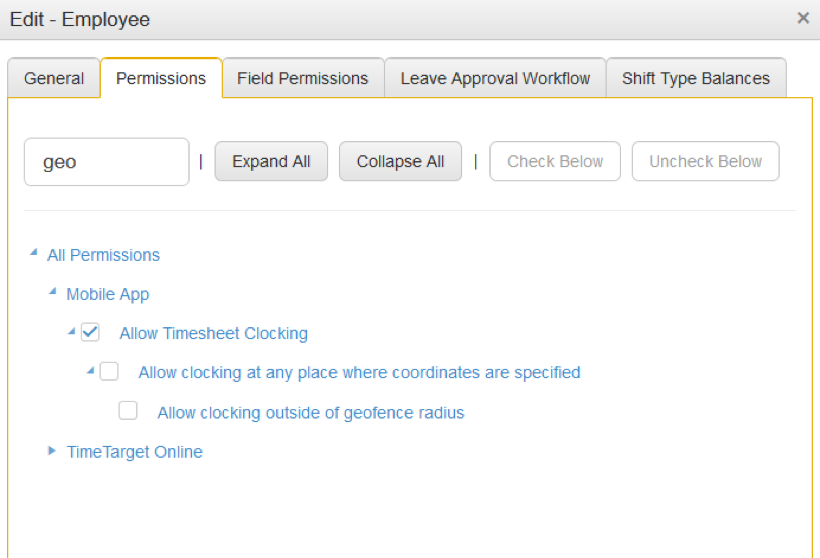The width and height of the screenshot is (820, 558).
Task: Click the Check Below button
Action: coord(555,161)
